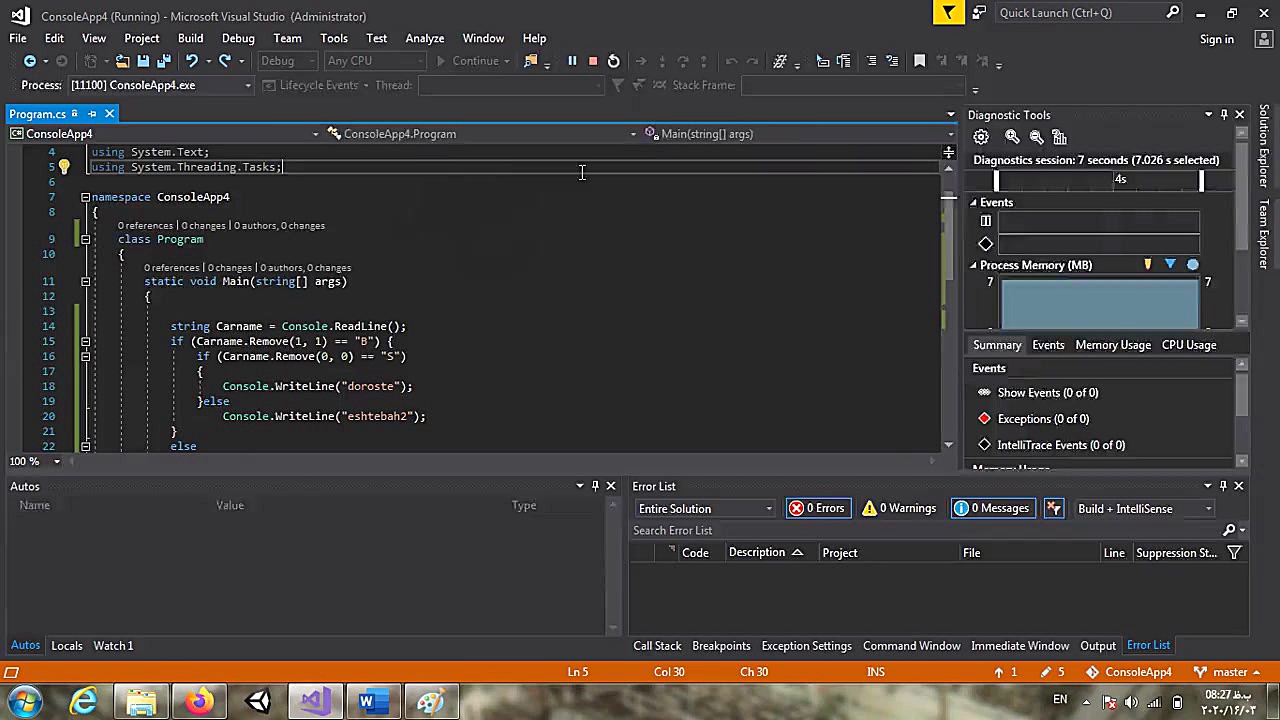
Task: Toggle the 0 Messages filter
Action: (991, 508)
